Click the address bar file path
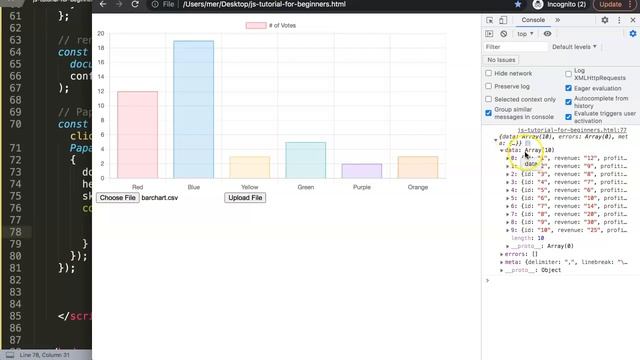Image resolution: width=640 pixels, height=360 pixels. [264, 4]
